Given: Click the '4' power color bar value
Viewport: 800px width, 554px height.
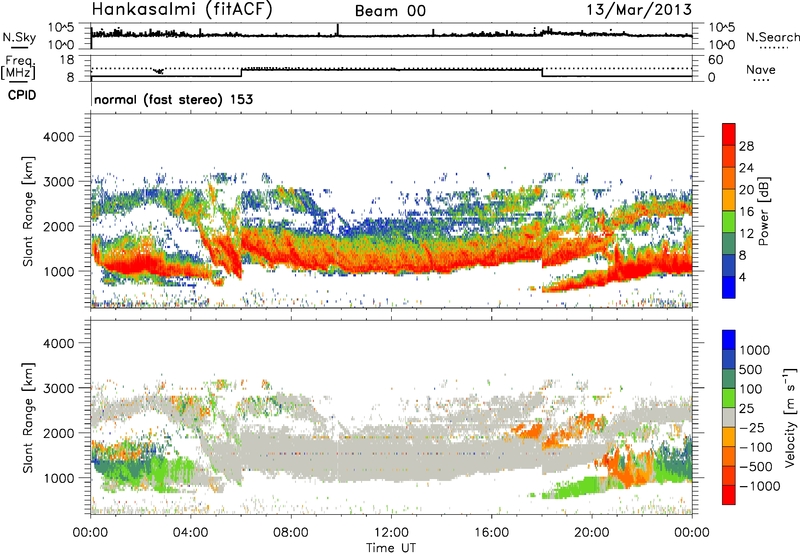Looking at the screenshot, I should pyautogui.click(x=742, y=278).
